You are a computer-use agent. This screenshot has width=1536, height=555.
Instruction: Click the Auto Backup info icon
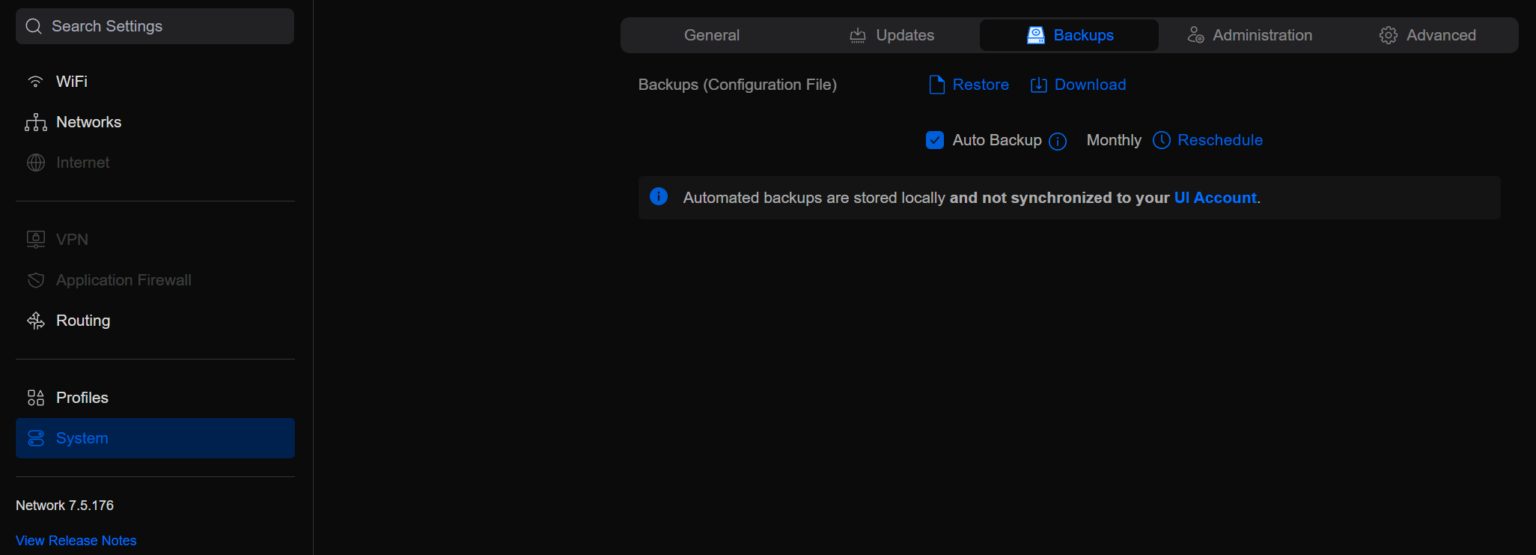tap(1058, 141)
